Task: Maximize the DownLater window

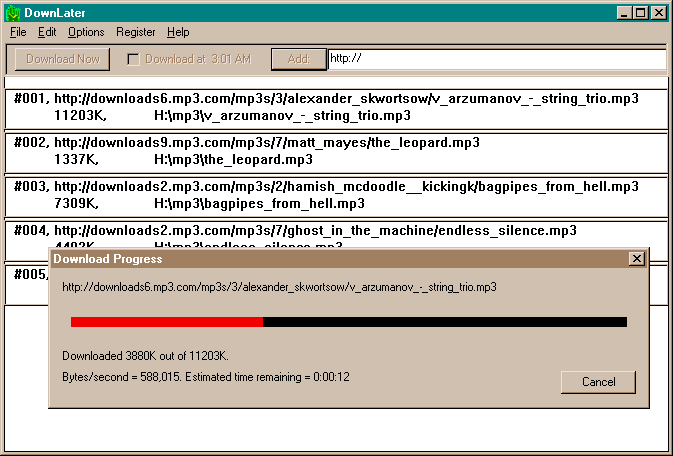Action: (x=641, y=13)
